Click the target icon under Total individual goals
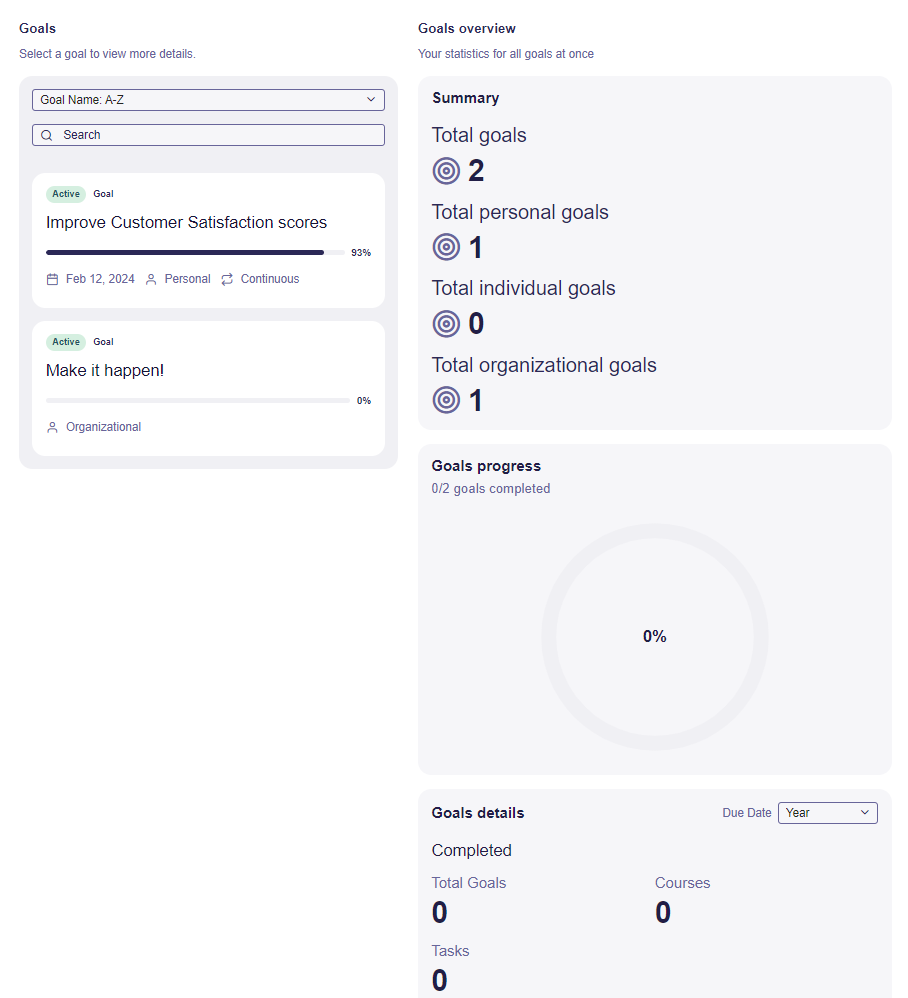The width and height of the screenshot is (908, 998). (x=446, y=323)
